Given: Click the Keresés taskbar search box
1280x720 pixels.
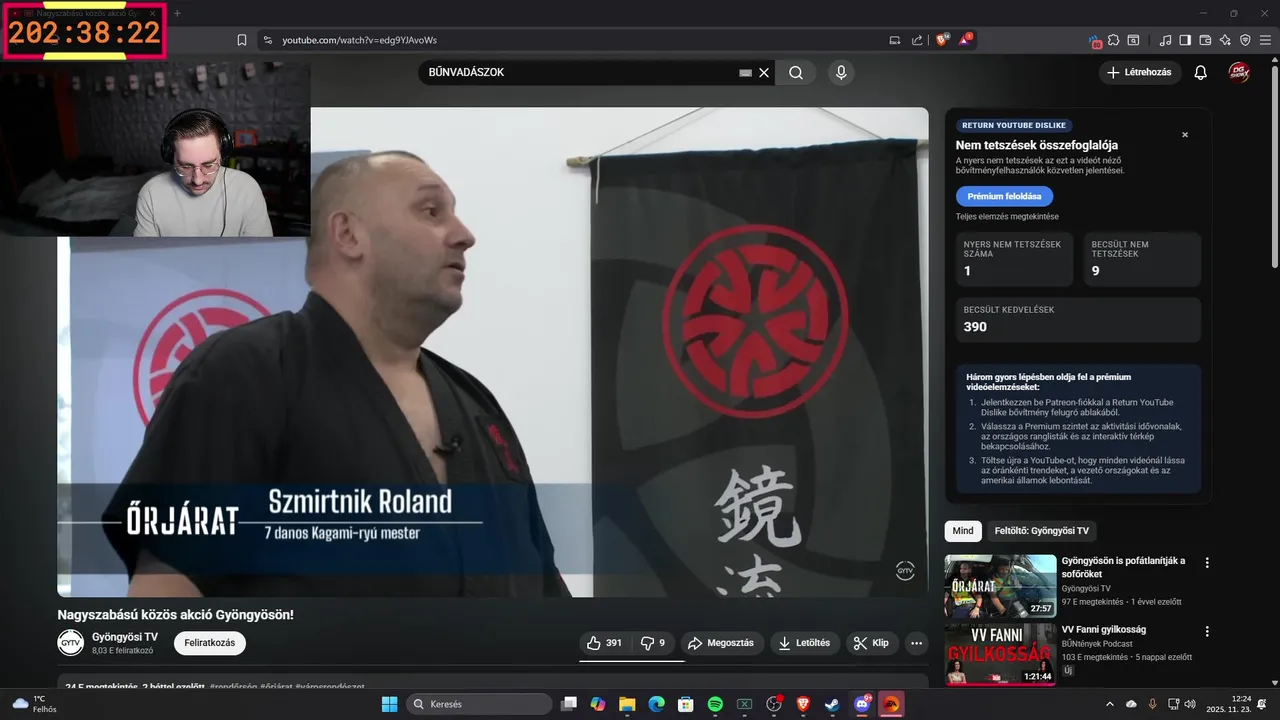Looking at the screenshot, I should (x=480, y=704).
